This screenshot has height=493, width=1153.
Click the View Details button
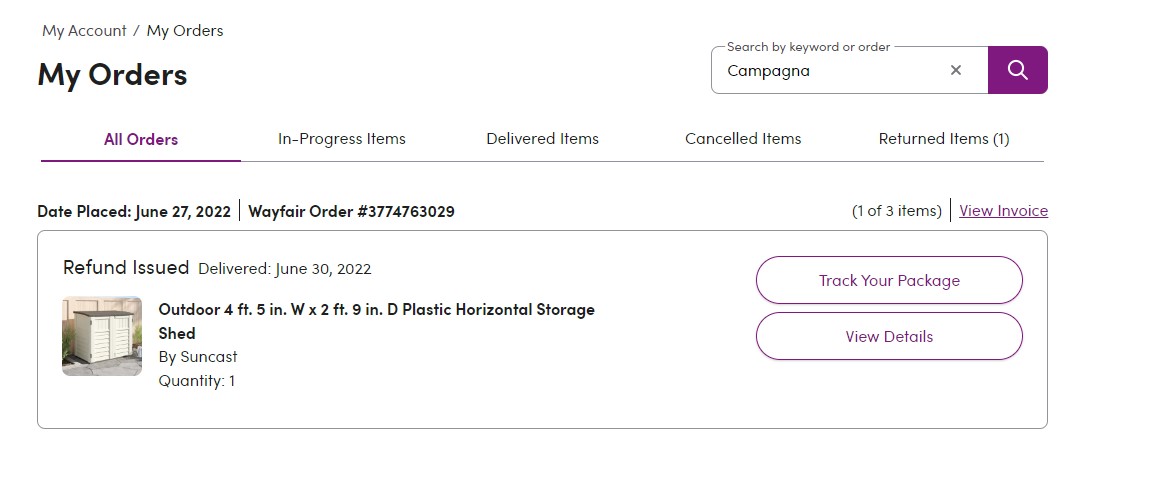tap(889, 336)
